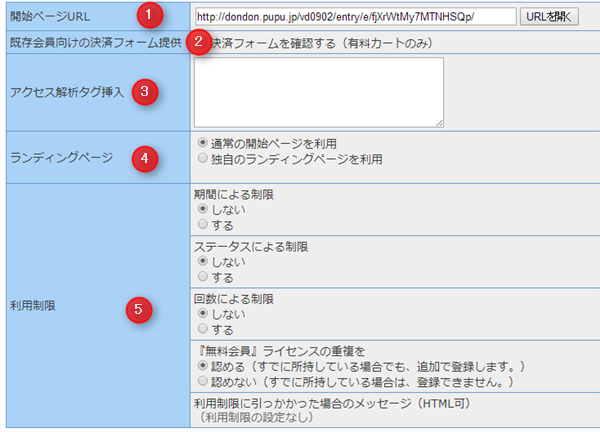This screenshot has width=600, height=432.
Task: Enable する under 期間による制限
Action: 203,225
